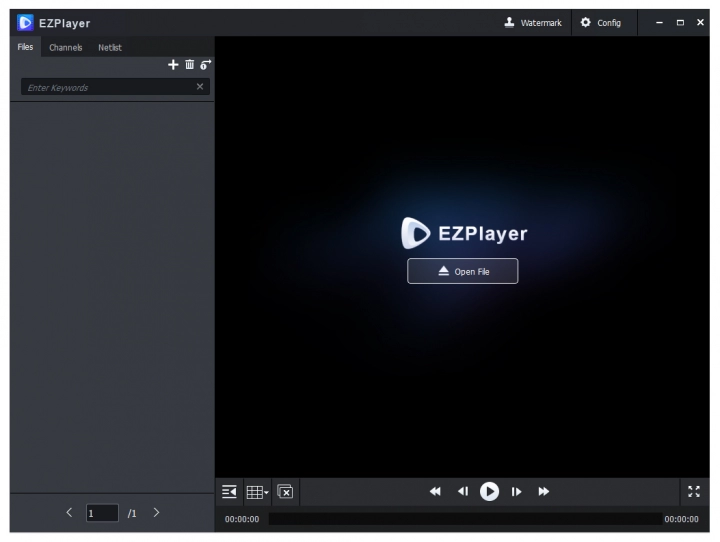The height and width of the screenshot is (542, 720).
Task: Step forward one frame
Action: coord(516,491)
